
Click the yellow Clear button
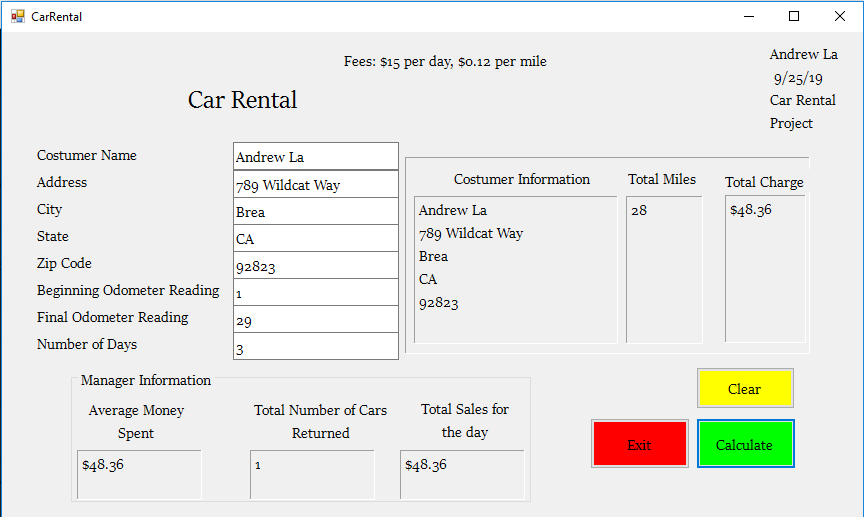click(744, 389)
